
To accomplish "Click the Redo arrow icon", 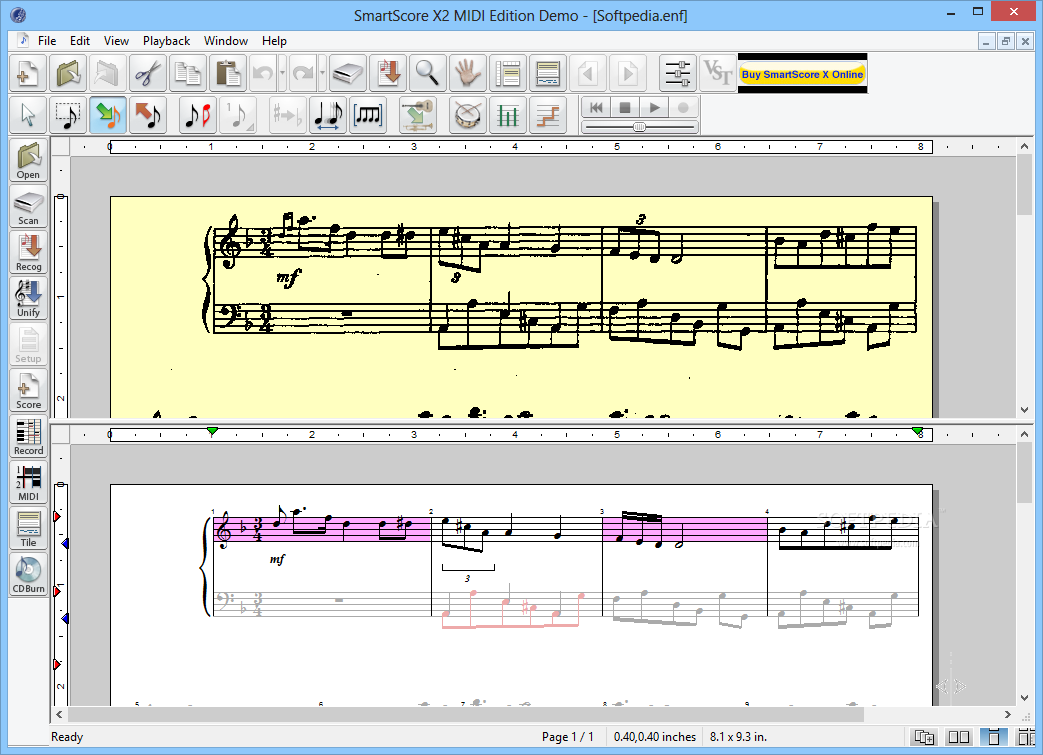I will [x=303, y=73].
